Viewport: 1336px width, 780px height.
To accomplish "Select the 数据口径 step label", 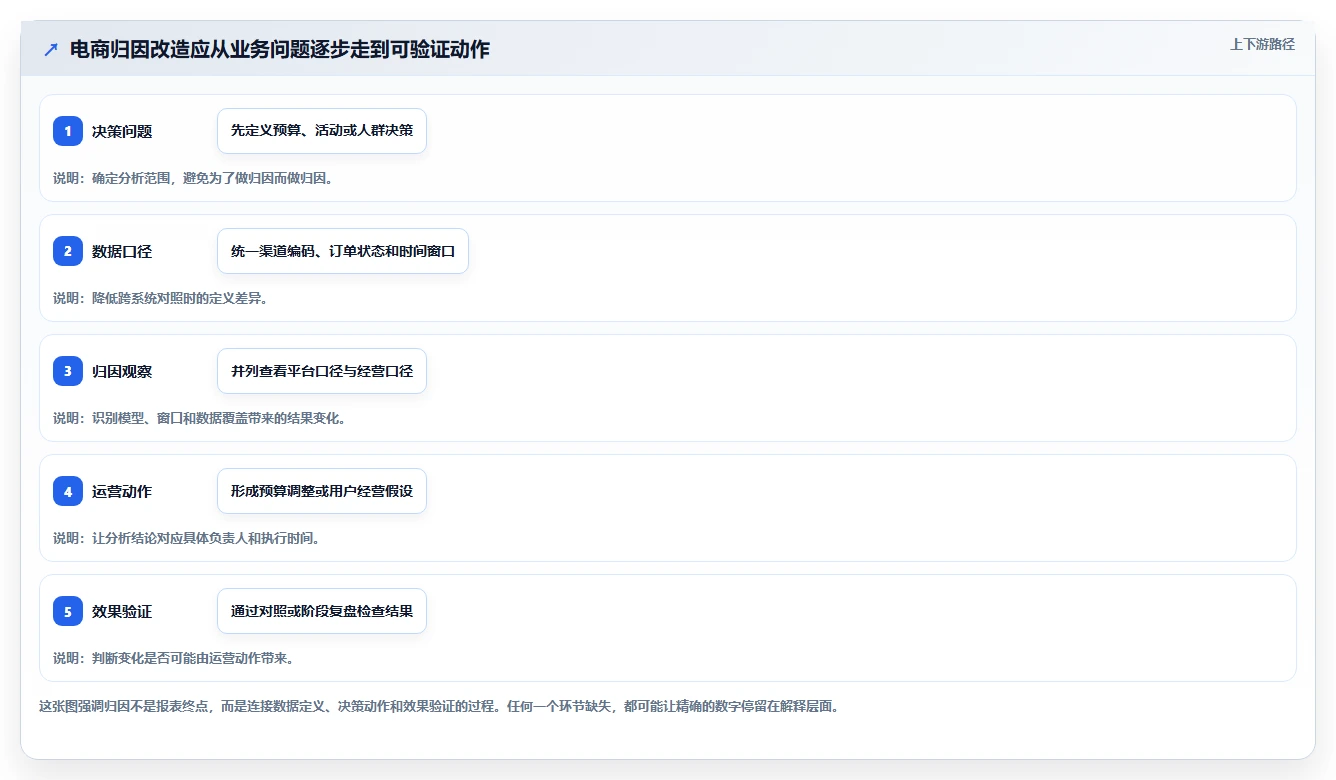I will 122,251.
